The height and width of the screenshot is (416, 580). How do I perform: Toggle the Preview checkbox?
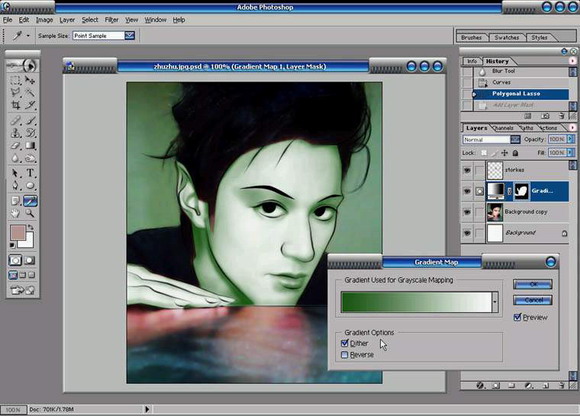[x=517, y=317]
